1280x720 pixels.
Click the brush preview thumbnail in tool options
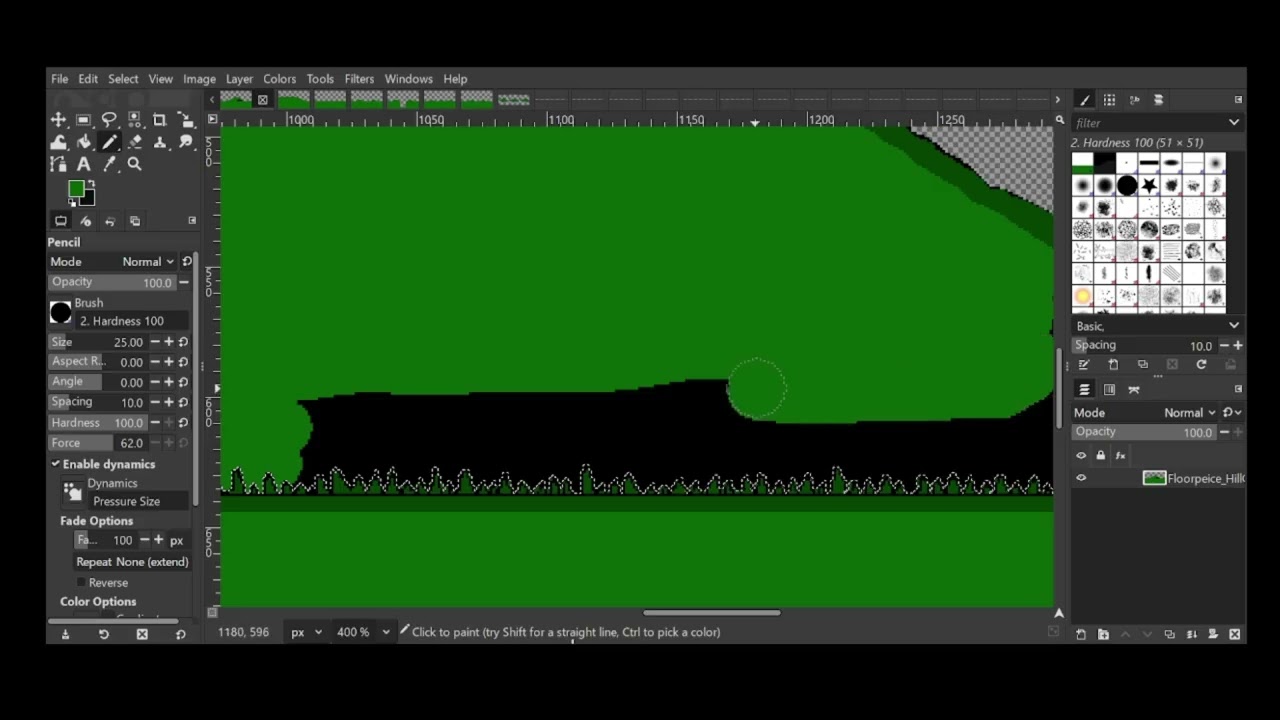click(x=61, y=313)
